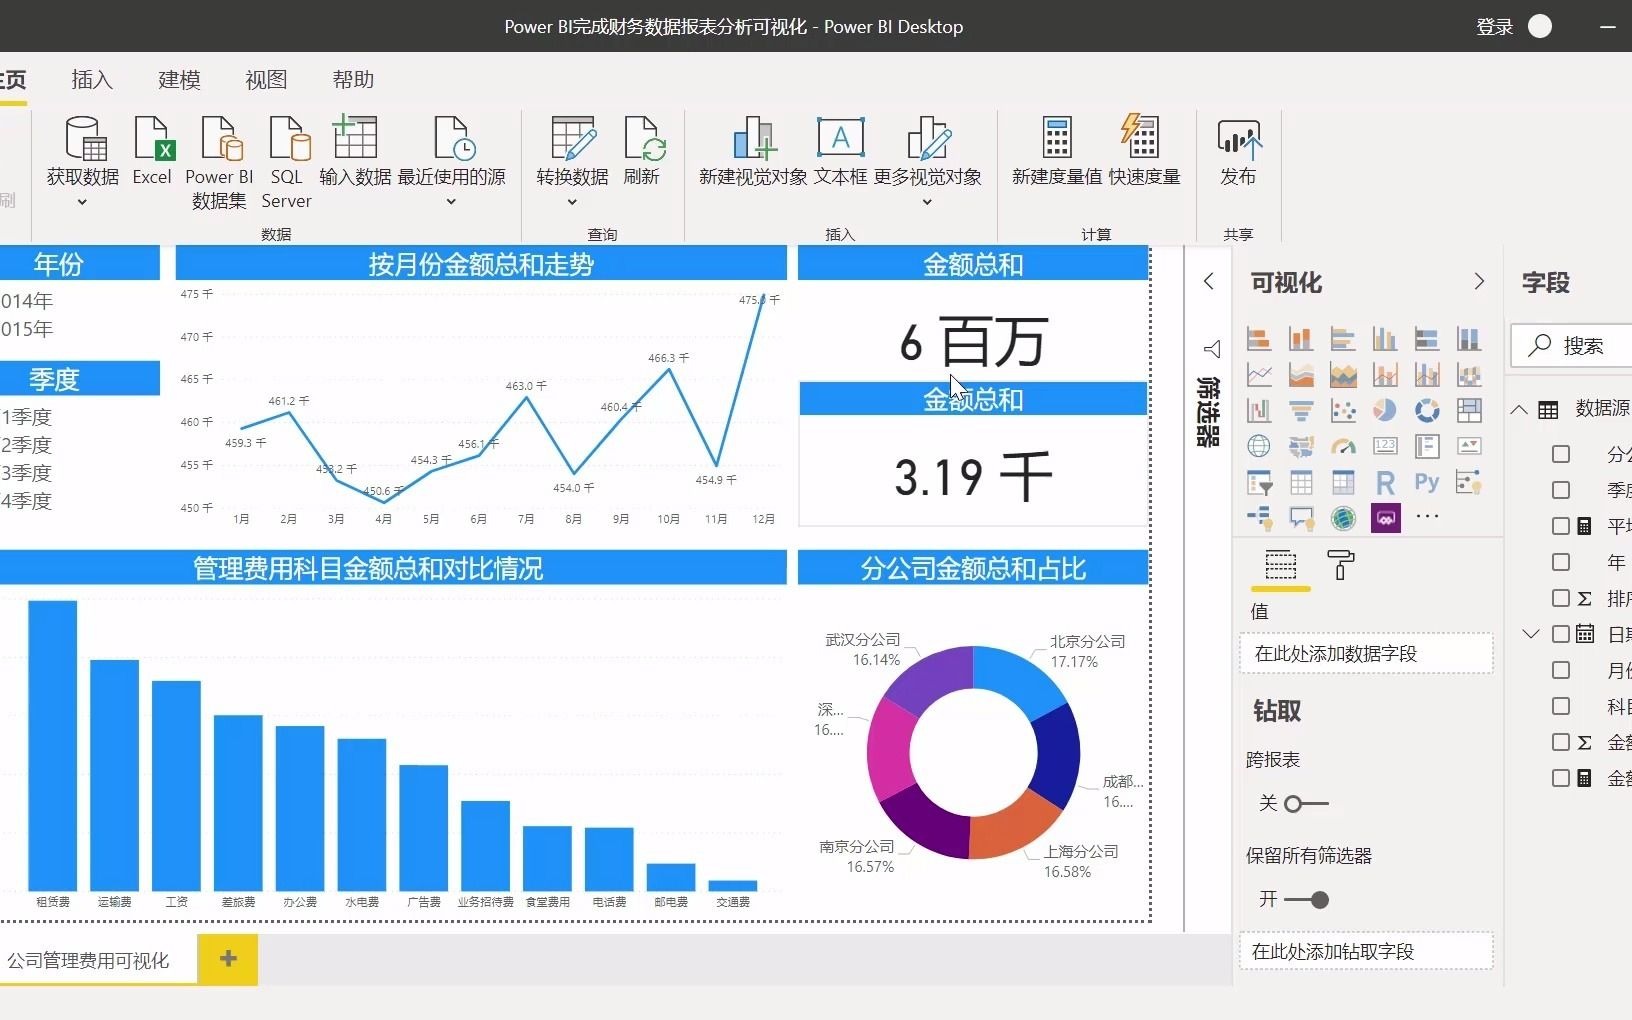Tick checkbox for first sigma field
The width and height of the screenshot is (1632, 1020).
(1561, 598)
